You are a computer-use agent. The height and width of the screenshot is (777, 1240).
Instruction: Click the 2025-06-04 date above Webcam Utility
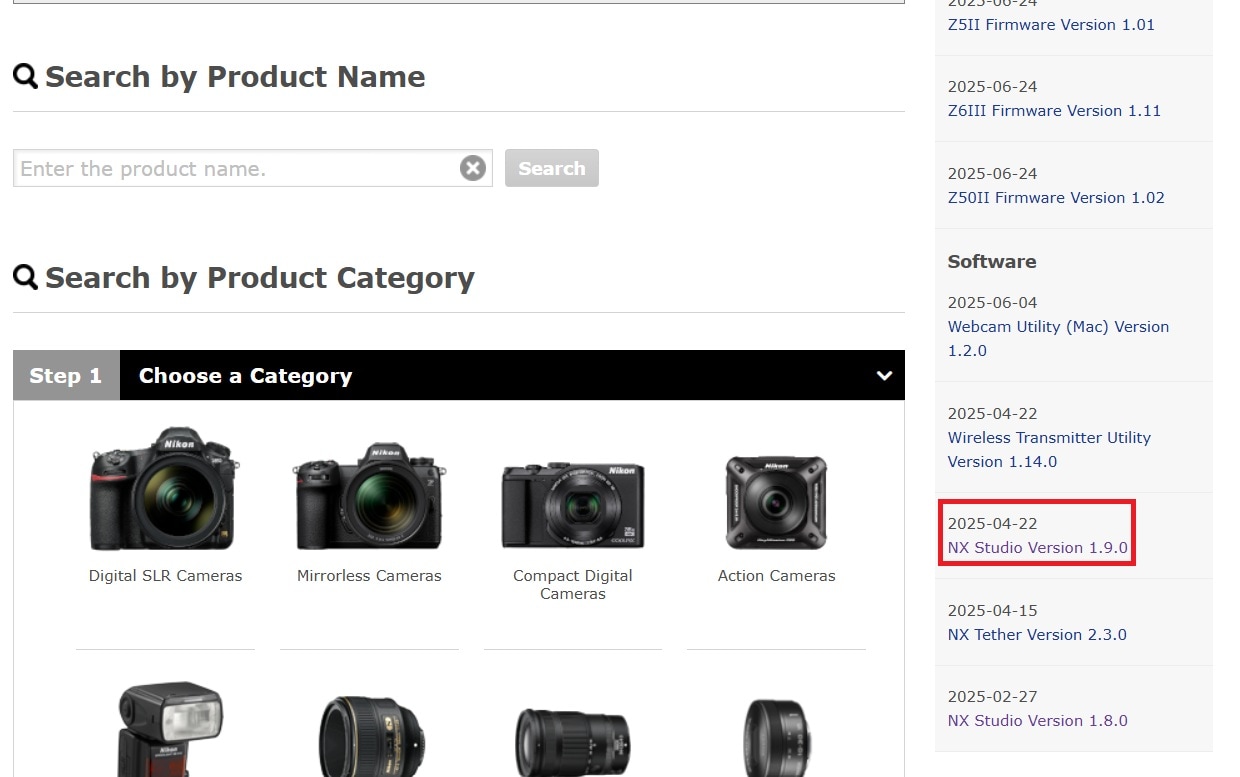coord(992,303)
